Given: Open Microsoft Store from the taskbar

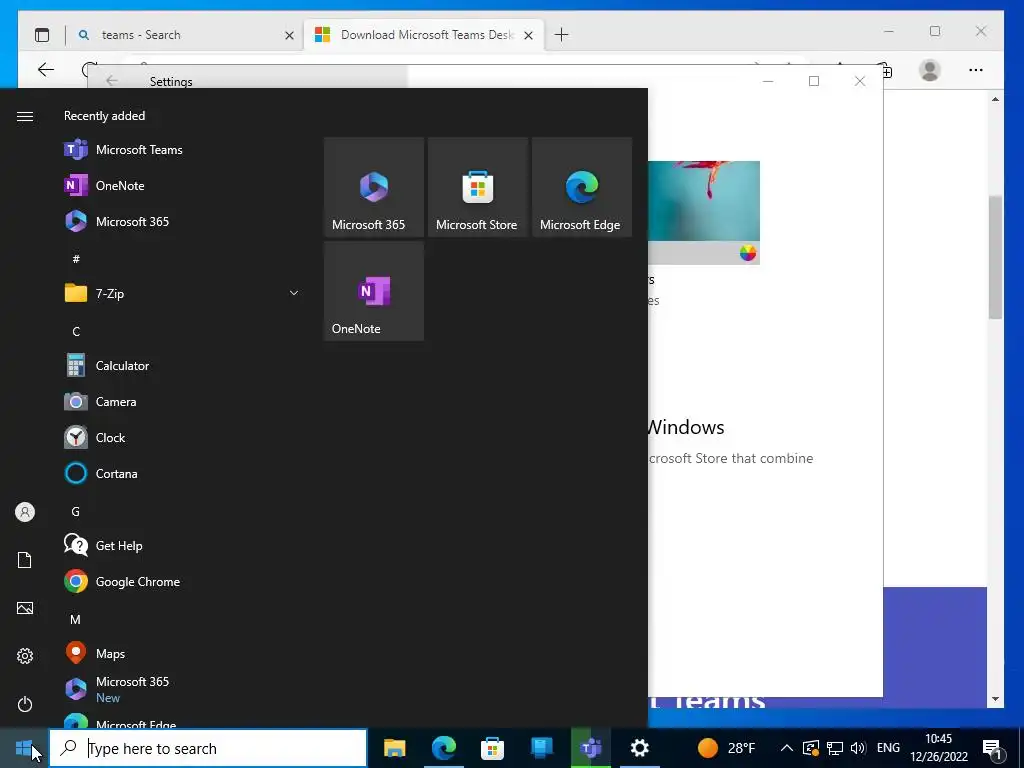Looking at the screenshot, I should tap(492, 748).
